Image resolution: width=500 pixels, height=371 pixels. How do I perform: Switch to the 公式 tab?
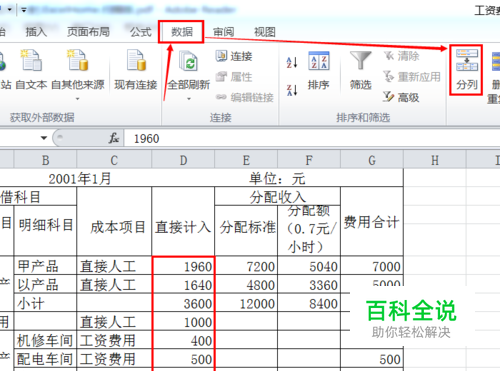pyautogui.click(x=140, y=32)
